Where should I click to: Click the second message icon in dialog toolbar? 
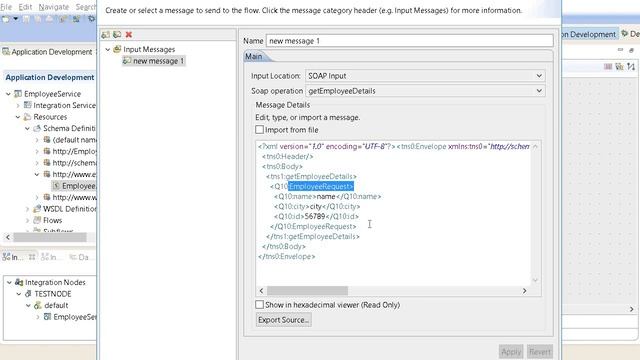[x=117, y=35]
